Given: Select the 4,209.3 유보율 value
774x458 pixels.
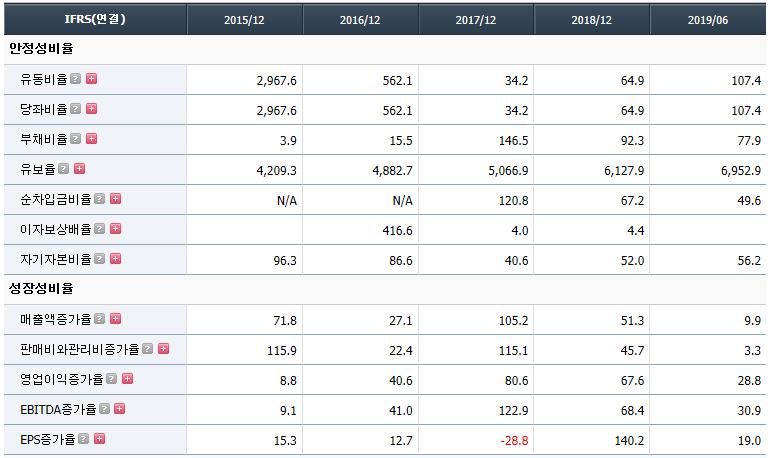Looking at the screenshot, I should 276,171.
